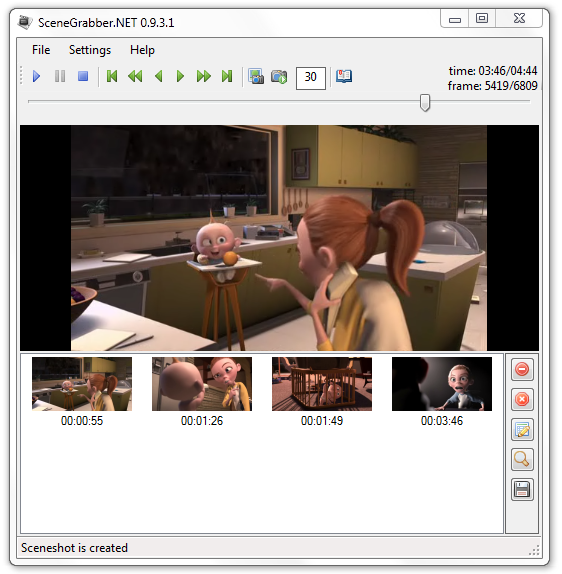Click the video seek slider thumb
Image resolution: width=562 pixels, height=574 pixels.
coord(425,102)
